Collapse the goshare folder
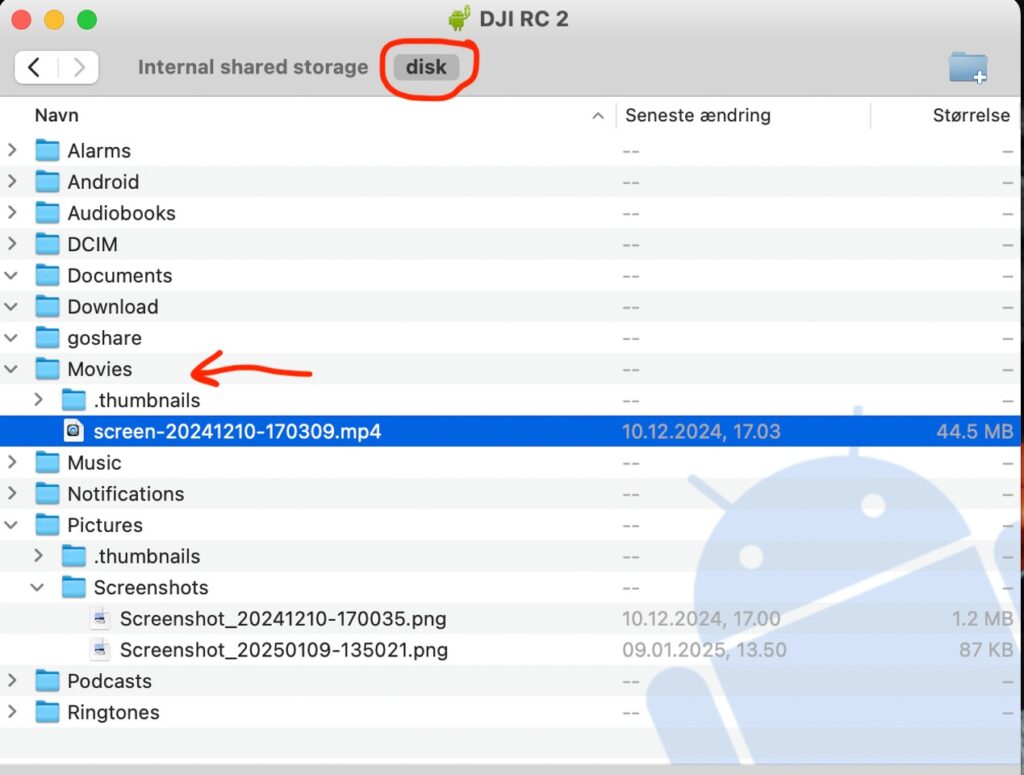1024x775 pixels. [12, 338]
